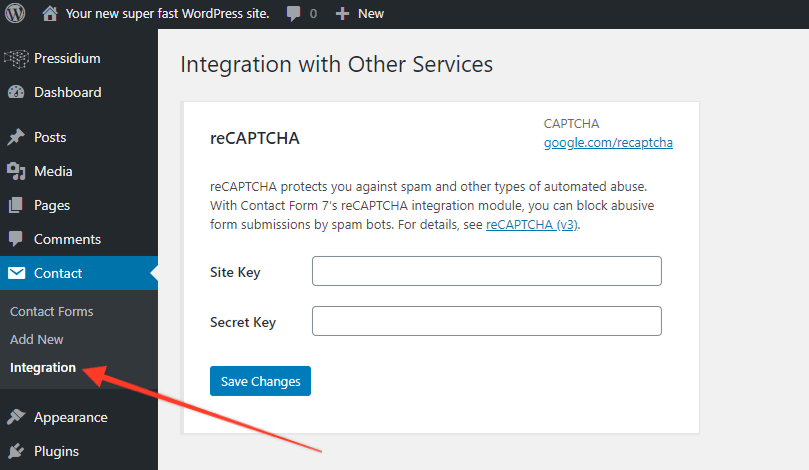Image resolution: width=809 pixels, height=470 pixels.
Task: Click the plus icon next to New
Action: pos(342,13)
